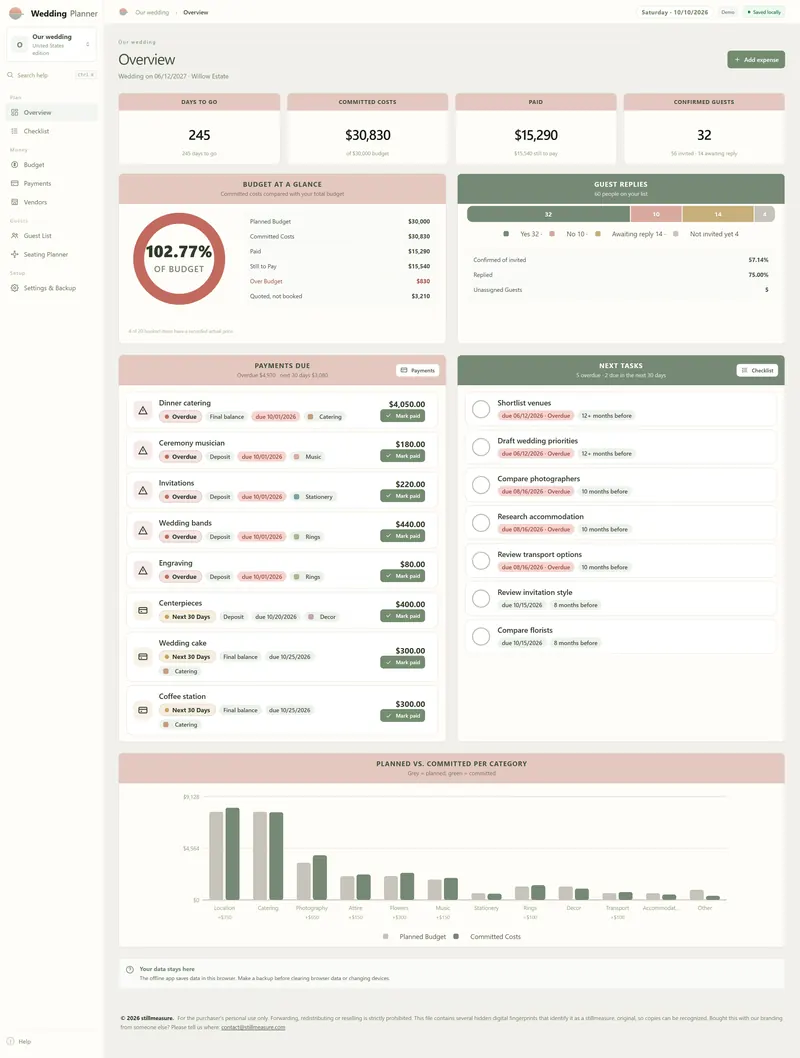
Task: Click the contact@stillmeasure.com email link
Action: tap(253, 1028)
